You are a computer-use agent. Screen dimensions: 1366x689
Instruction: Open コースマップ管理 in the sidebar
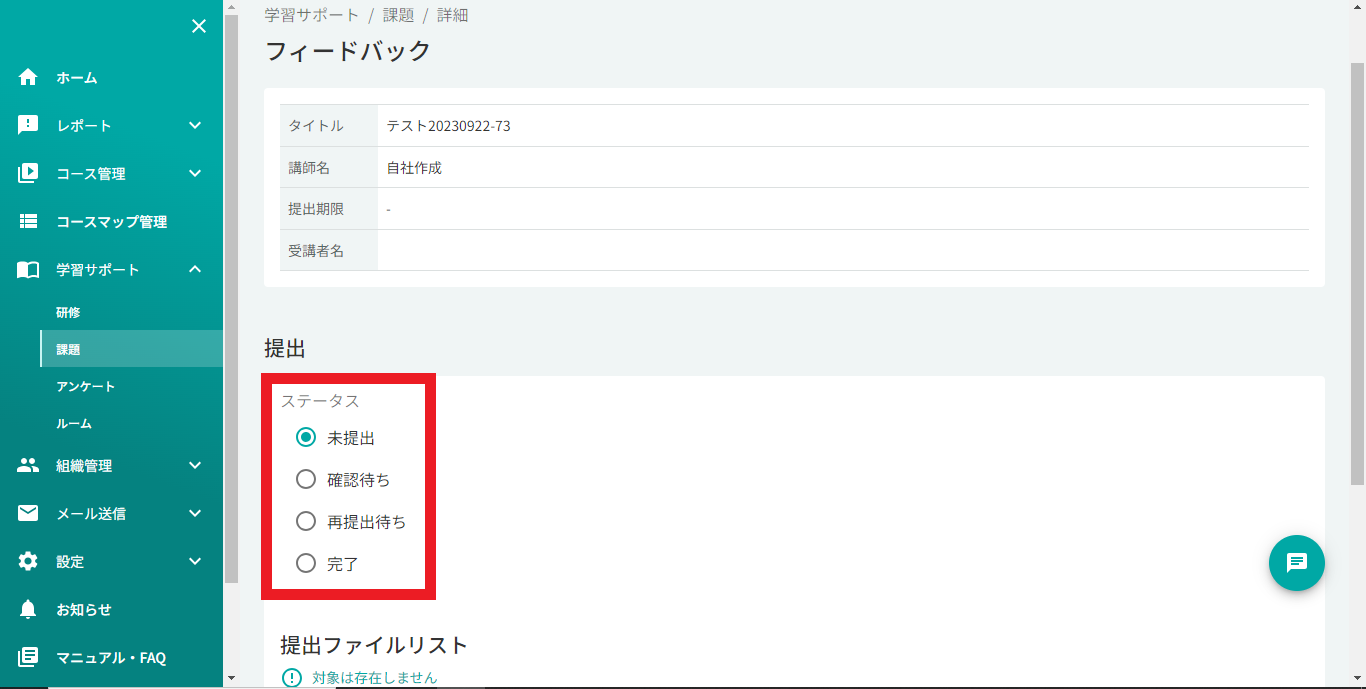[x=112, y=222]
